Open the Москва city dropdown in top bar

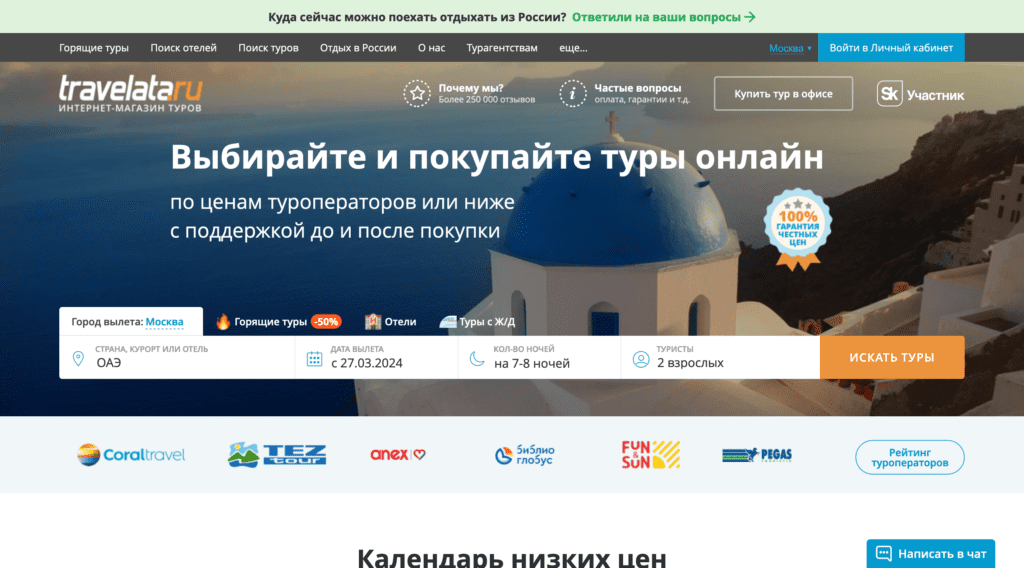pyautogui.click(x=790, y=48)
